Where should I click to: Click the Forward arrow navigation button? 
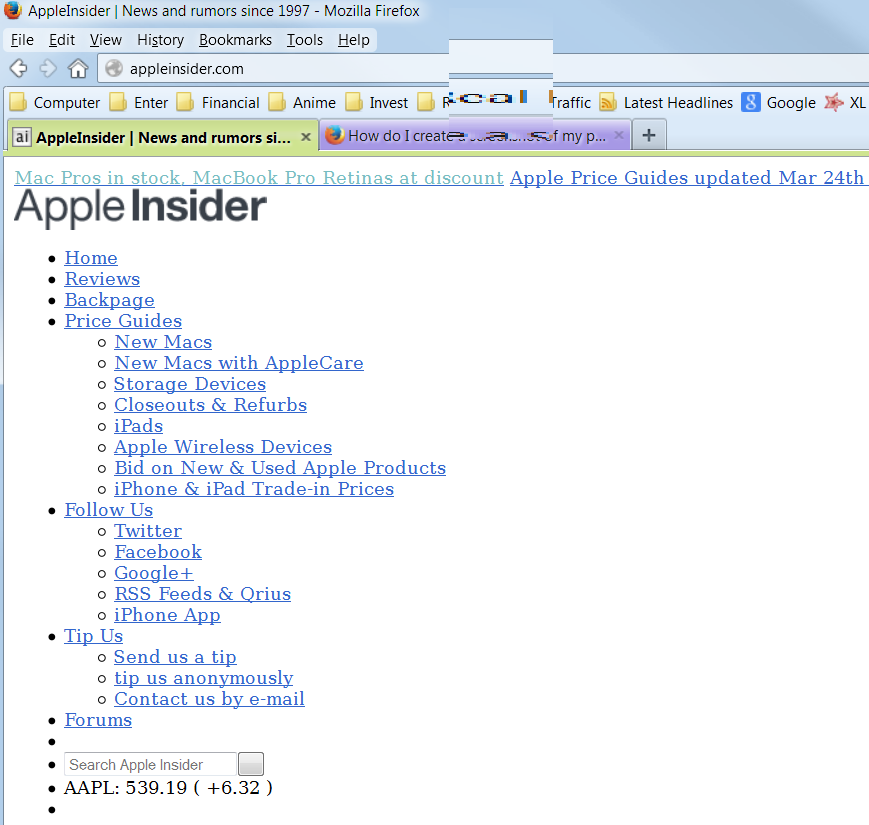pos(48,68)
